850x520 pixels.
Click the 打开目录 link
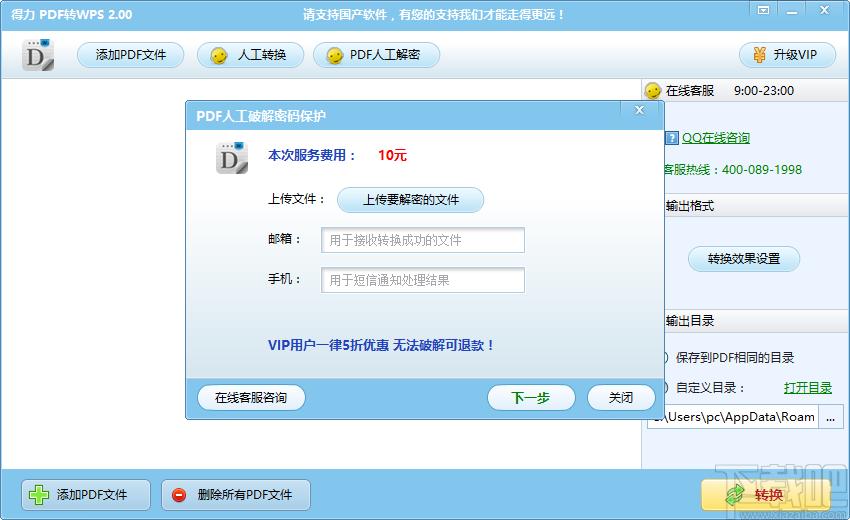pyautogui.click(x=807, y=388)
